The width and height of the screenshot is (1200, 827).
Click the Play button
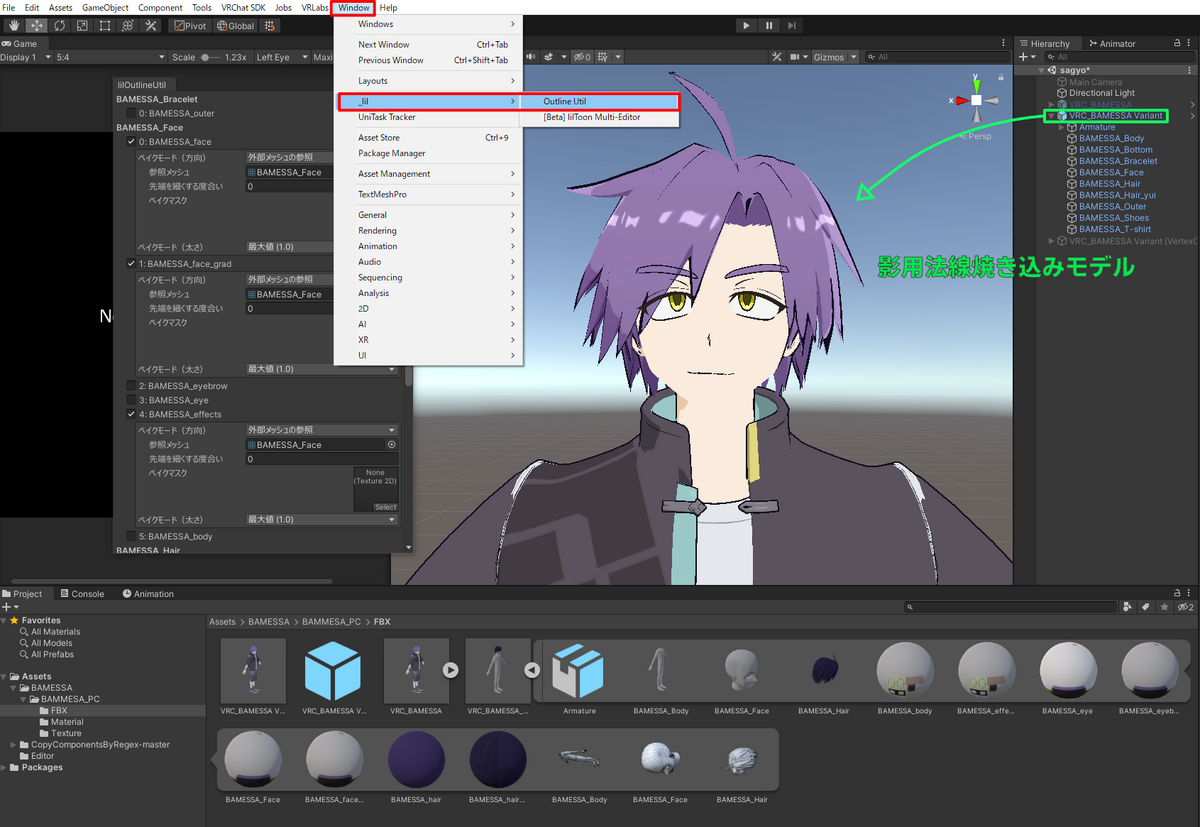(x=746, y=25)
